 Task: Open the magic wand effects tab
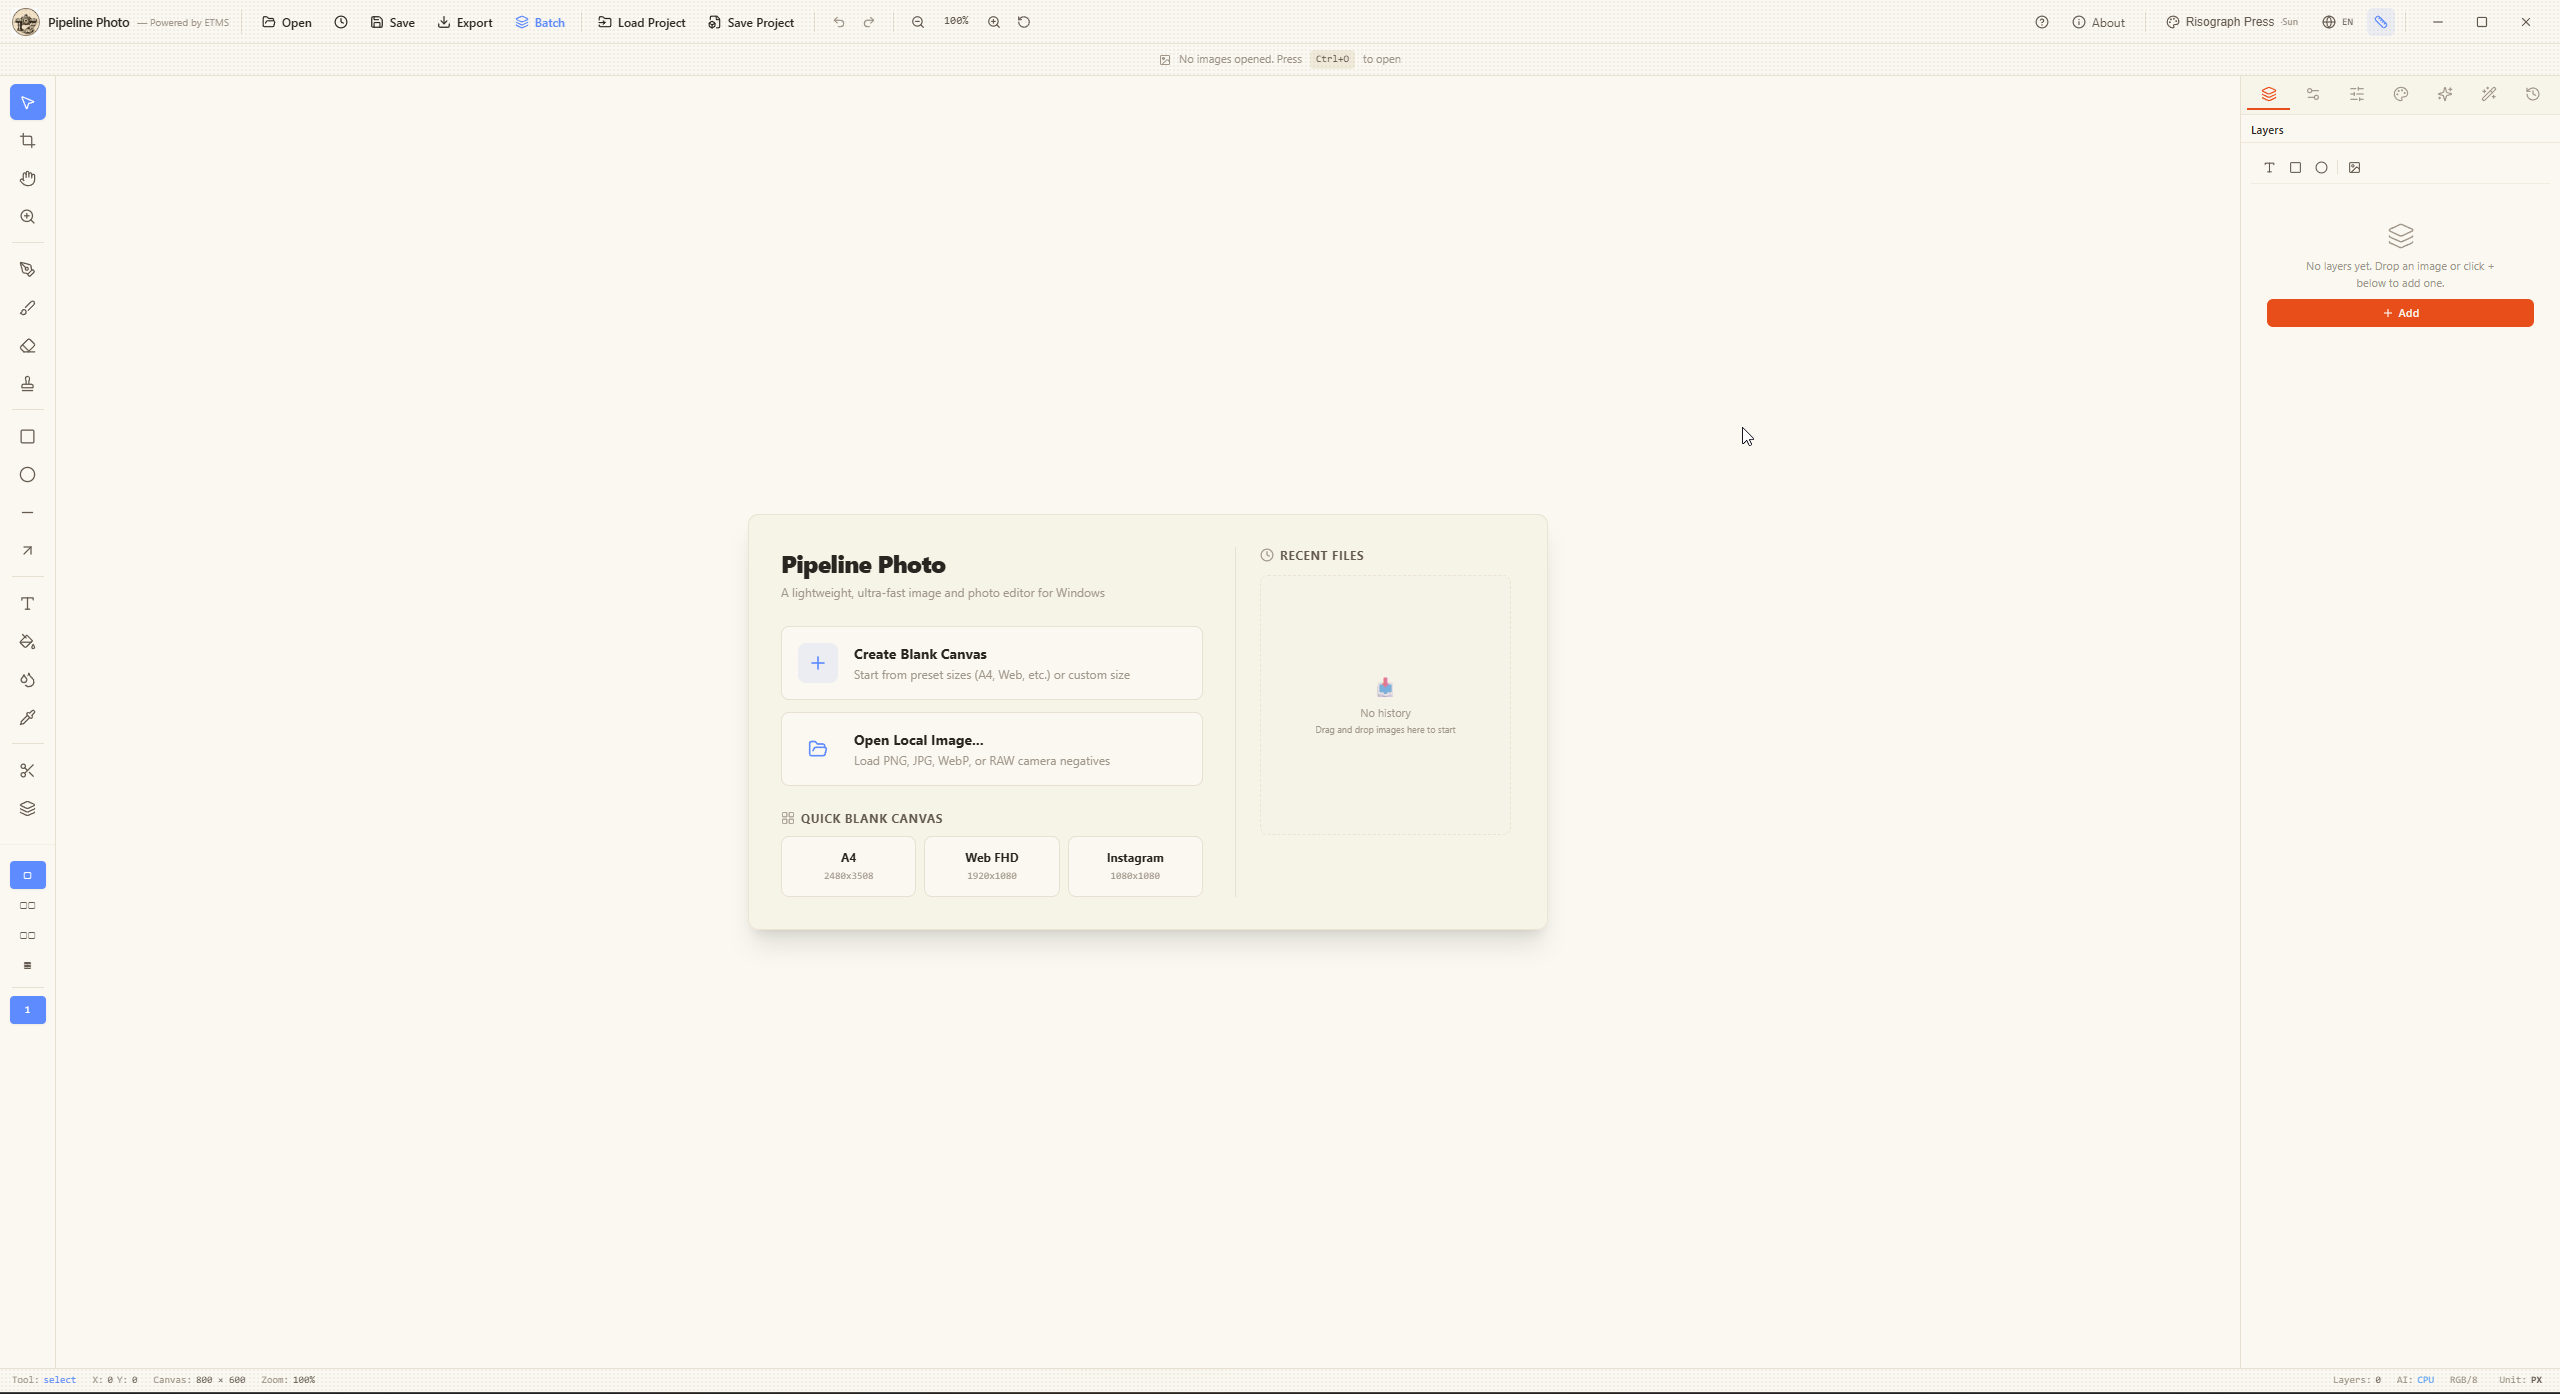pos(2489,94)
